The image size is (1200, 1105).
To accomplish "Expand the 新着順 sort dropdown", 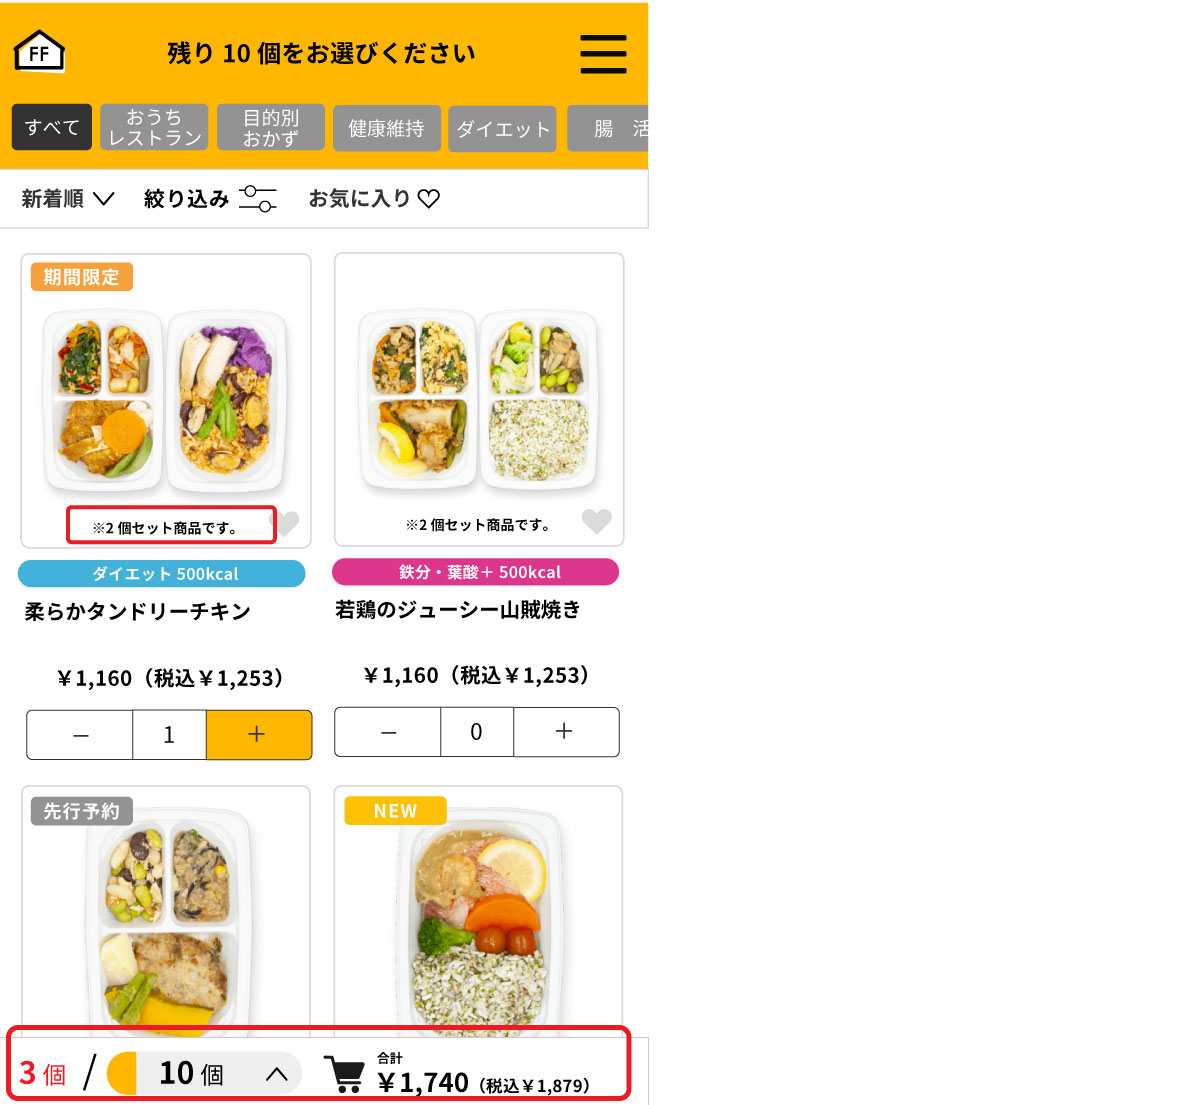I will (x=68, y=198).
